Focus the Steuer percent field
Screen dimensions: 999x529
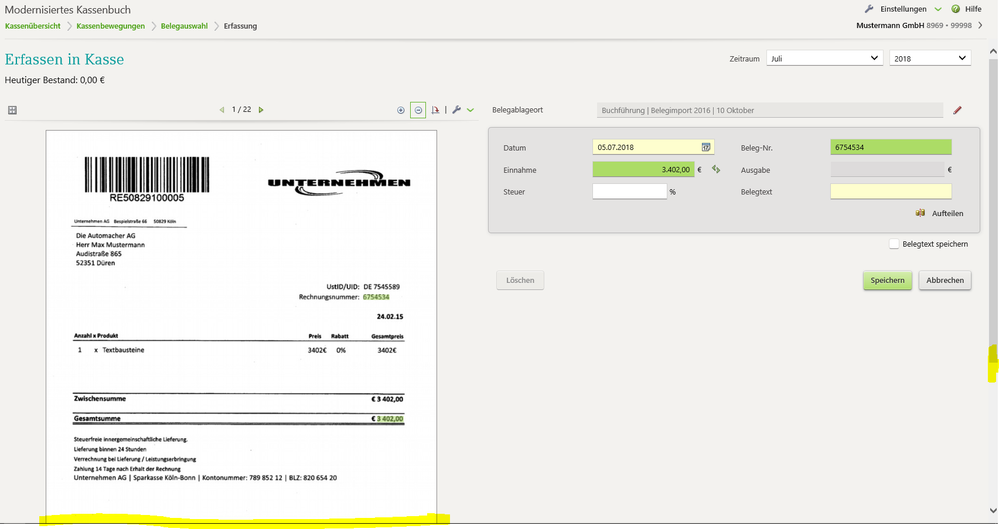629,191
